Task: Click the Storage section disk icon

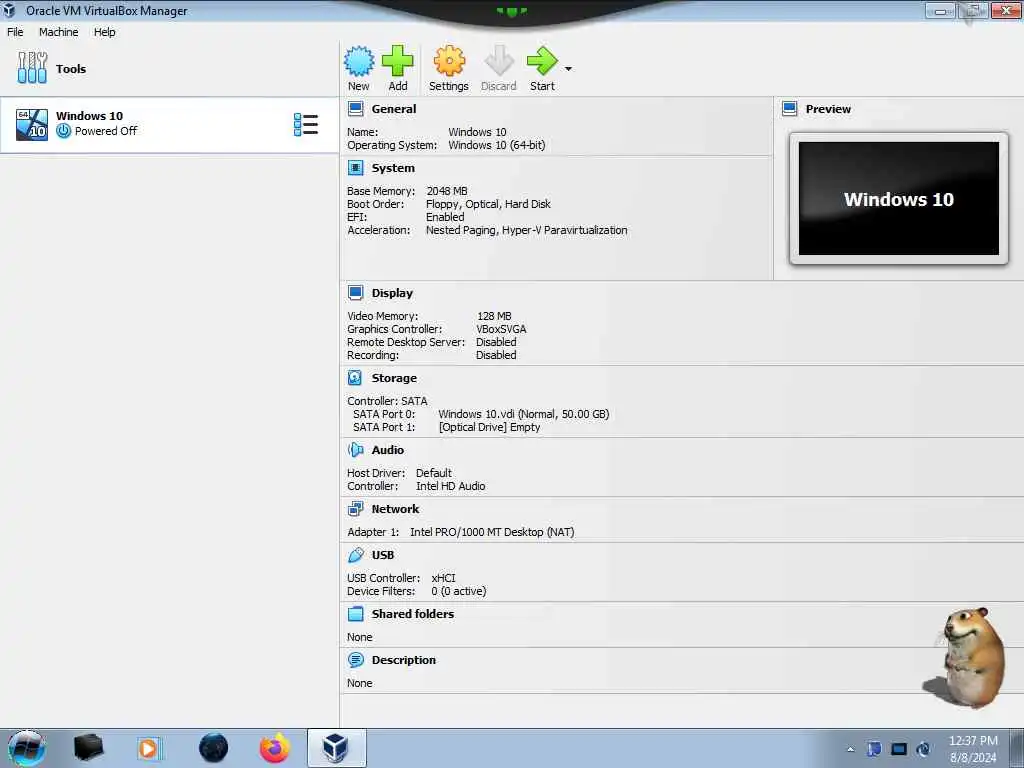Action: point(355,377)
